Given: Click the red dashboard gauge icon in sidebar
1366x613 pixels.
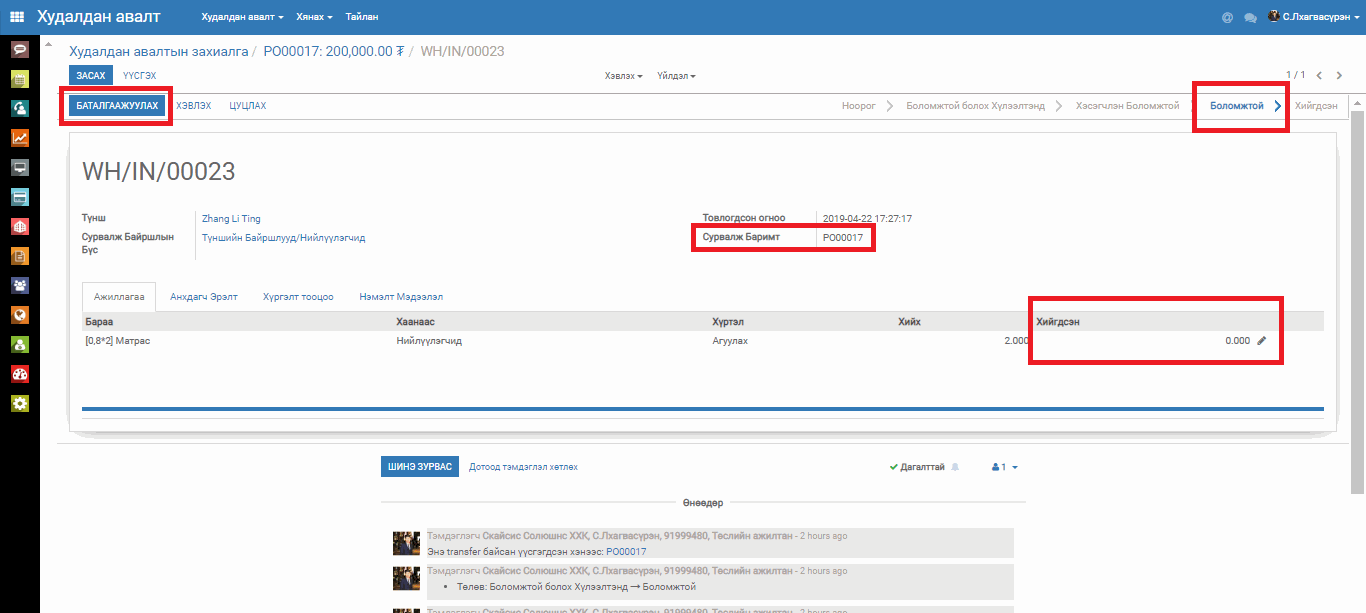Looking at the screenshot, I should click(x=19, y=374).
